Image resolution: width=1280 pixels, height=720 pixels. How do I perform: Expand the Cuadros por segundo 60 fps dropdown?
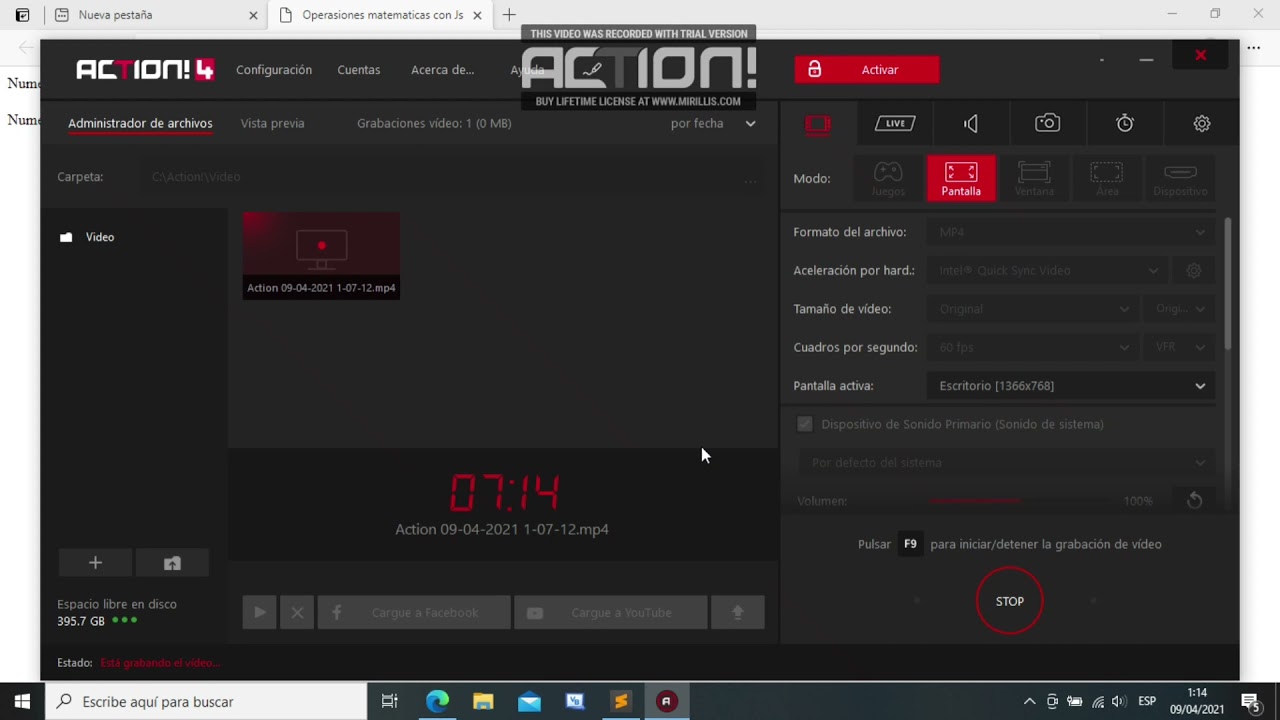tap(1034, 347)
